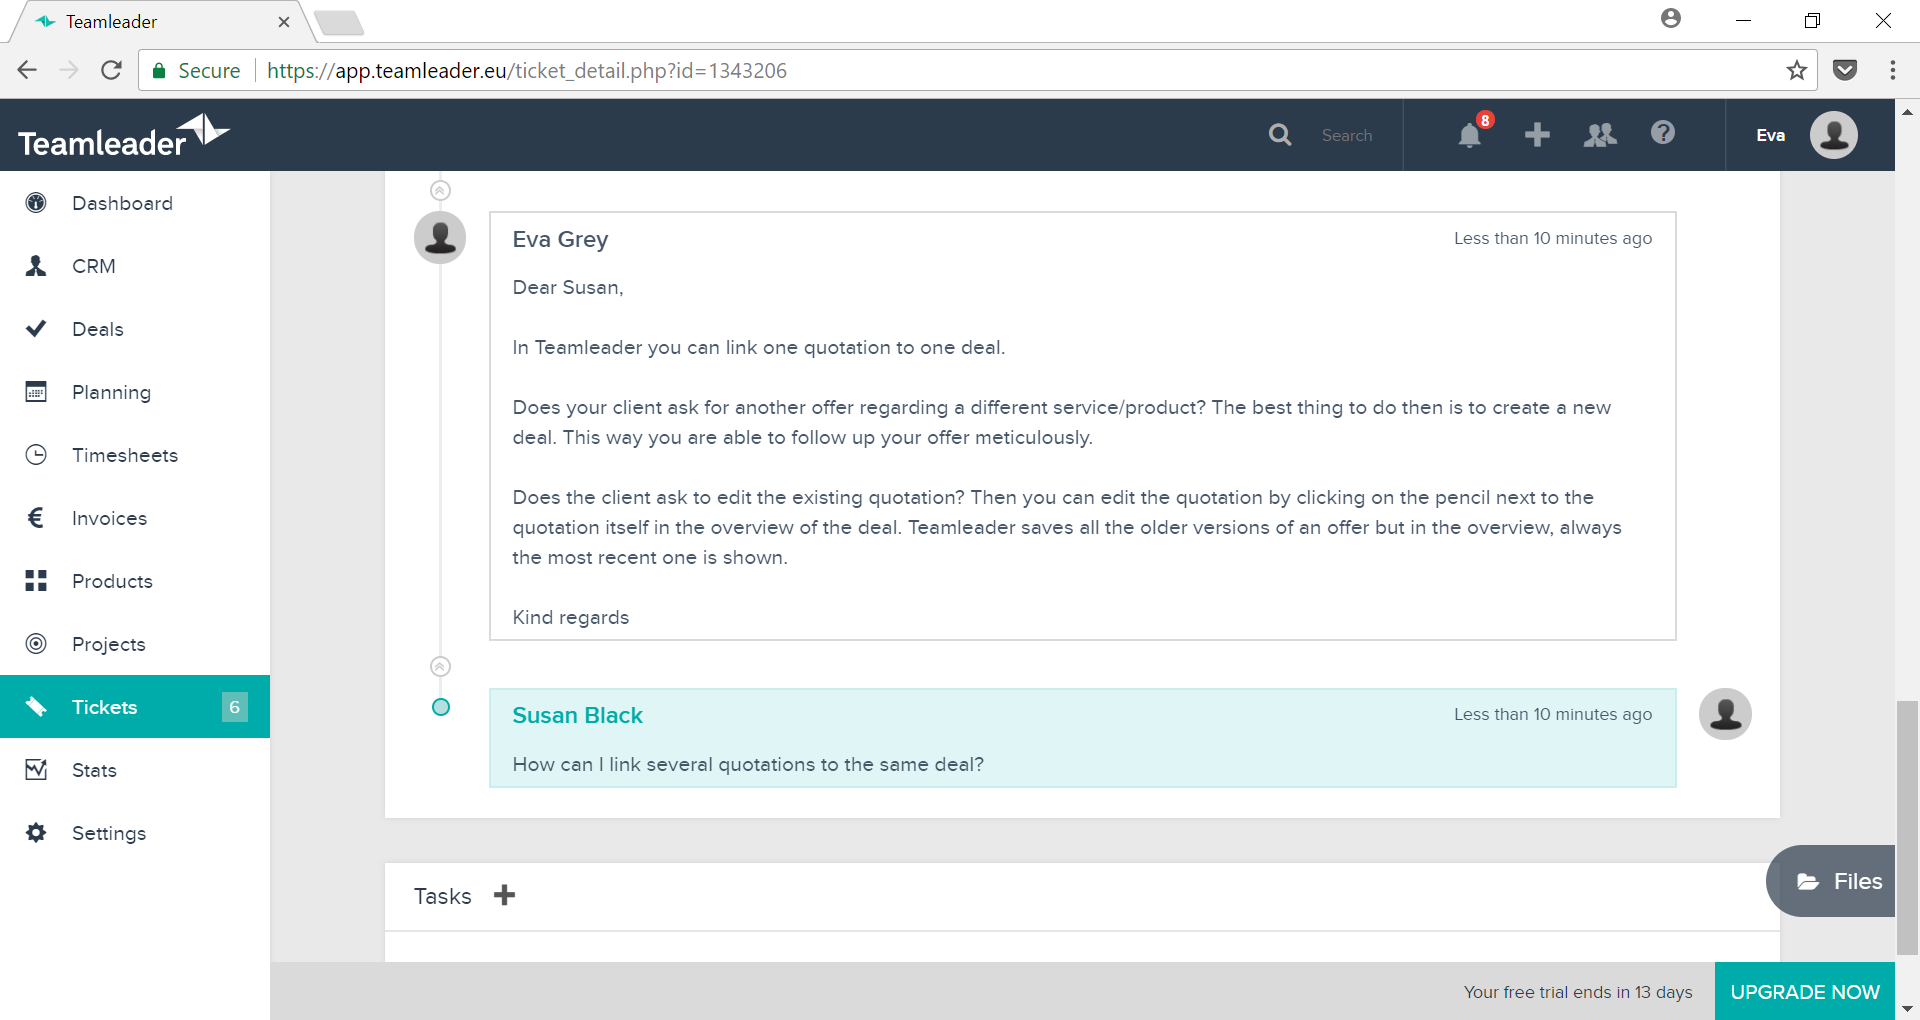Open the Chrome three-dot menu
The image size is (1920, 1020).
coord(1892,70)
